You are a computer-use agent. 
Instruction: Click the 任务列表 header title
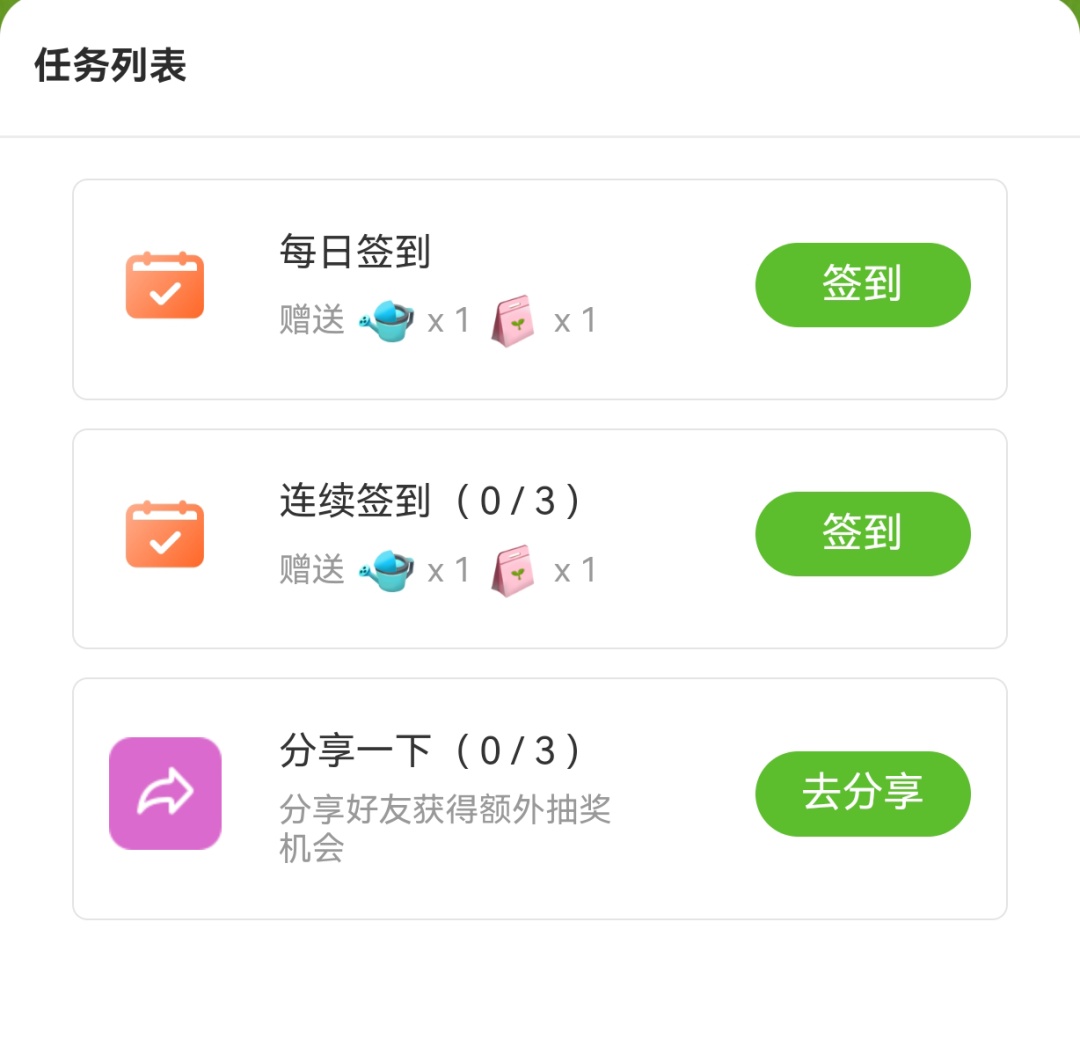(x=111, y=67)
